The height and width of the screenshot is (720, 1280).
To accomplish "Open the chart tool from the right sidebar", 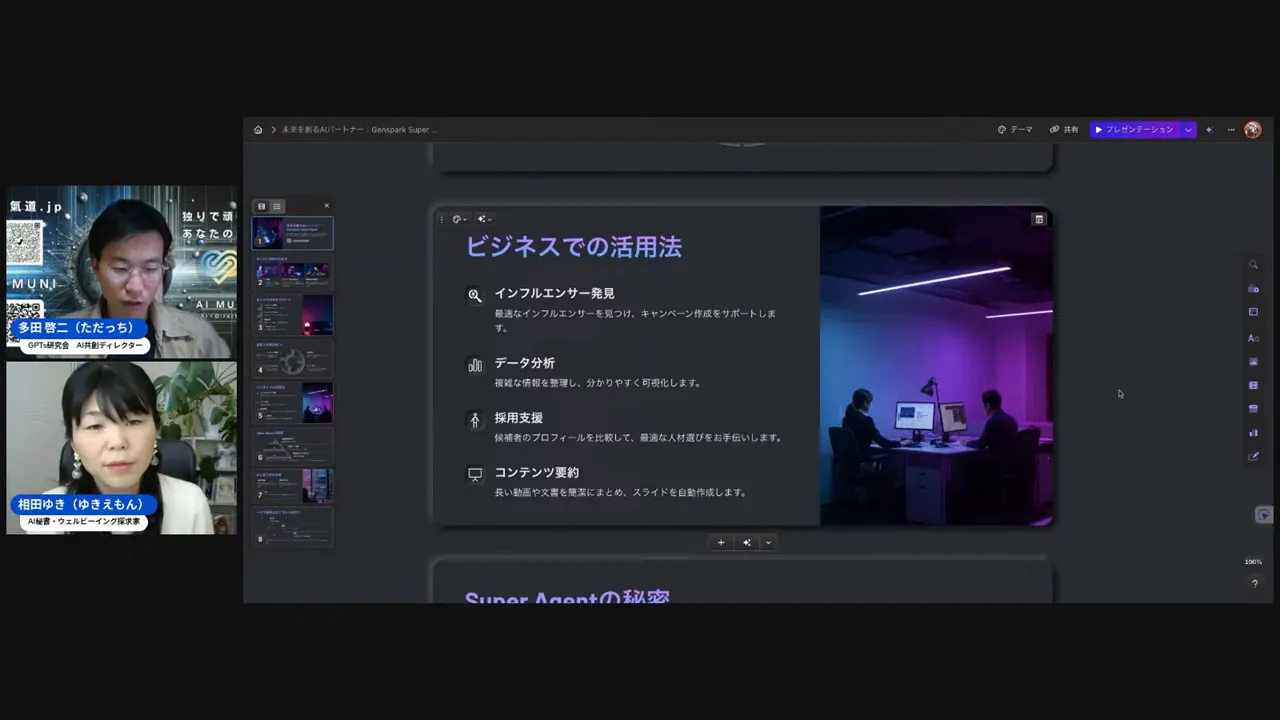I will (1254, 431).
